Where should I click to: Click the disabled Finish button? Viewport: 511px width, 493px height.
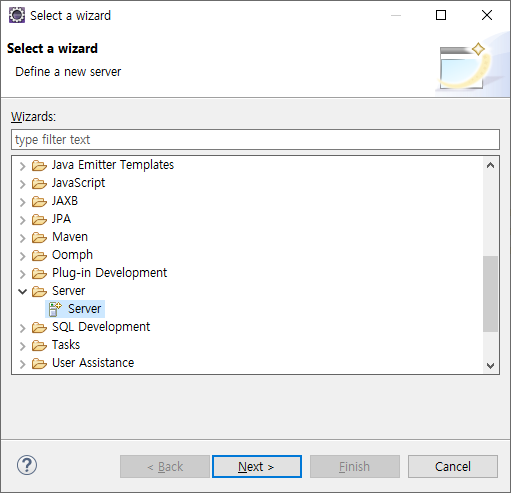click(x=355, y=466)
